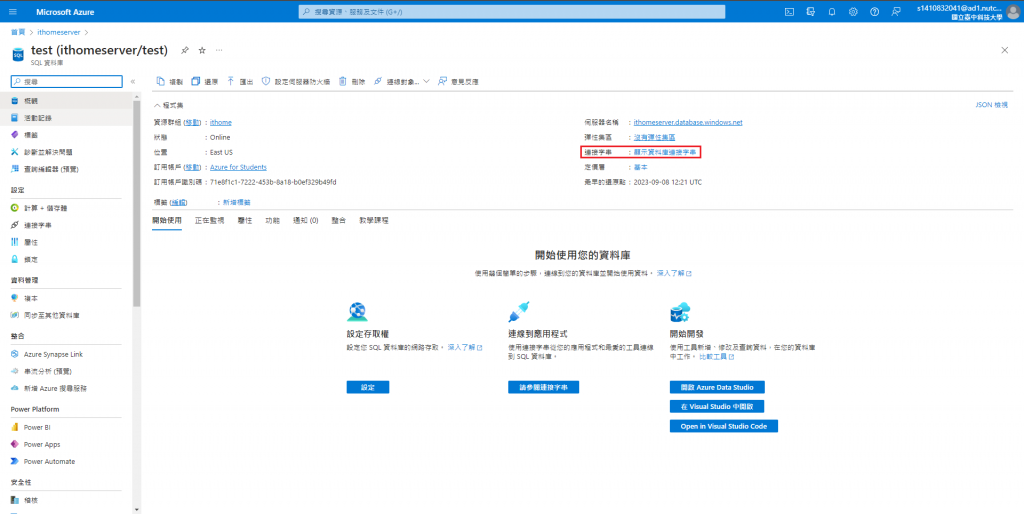Image resolution: width=1024 pixels, height=514 pixels.
Task: Click 設定伺服器防火牆 in toolbar
Action: tap(296, 82)
